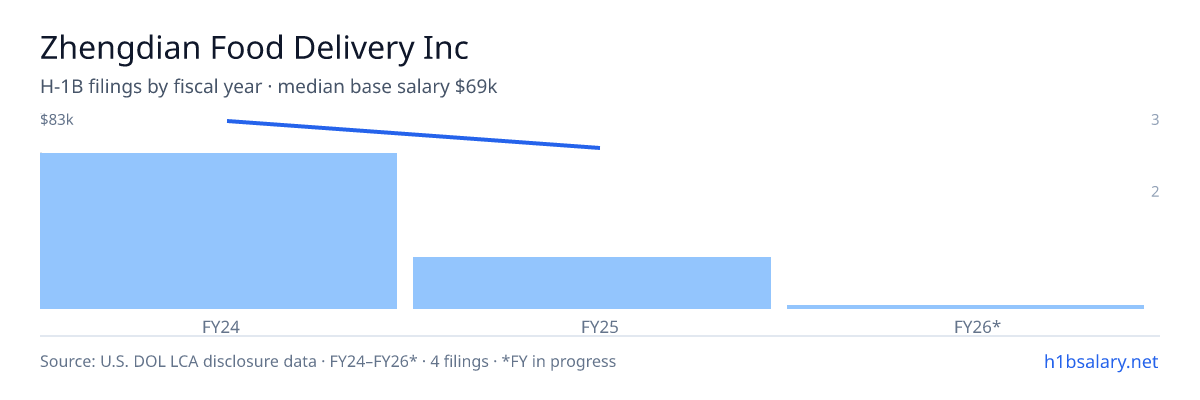The height and width of the screenshot is (400, 1200).
Task: Select the FY25 filings bar
Action: click(592, 283)
